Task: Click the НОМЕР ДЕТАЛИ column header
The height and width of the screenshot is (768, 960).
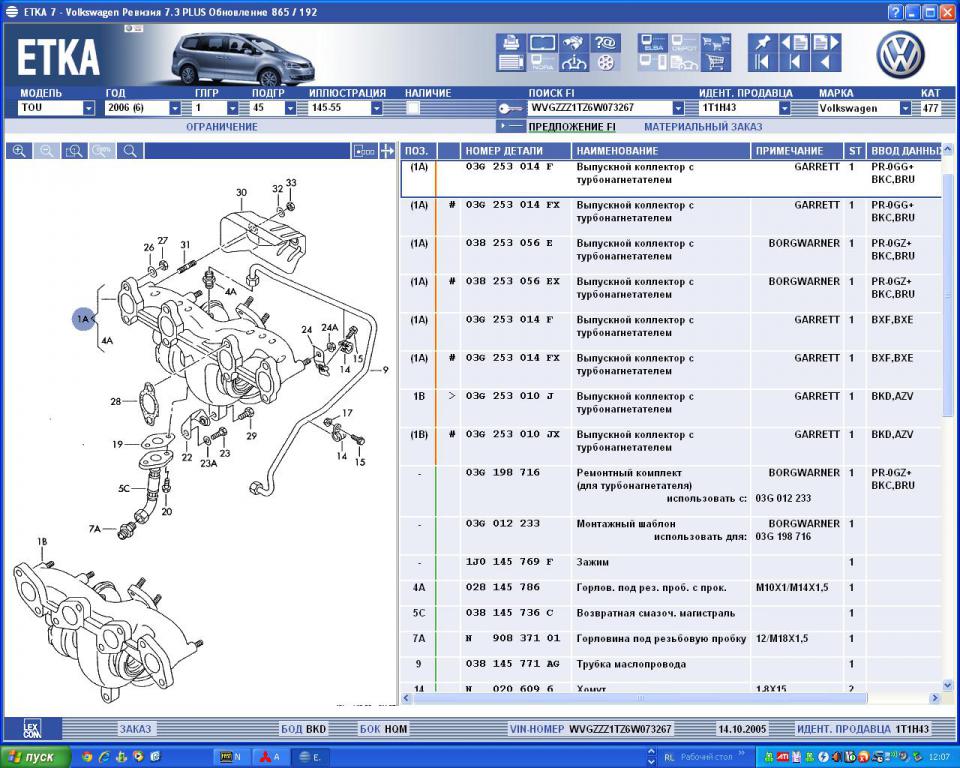Action: [x=516, y=151]
